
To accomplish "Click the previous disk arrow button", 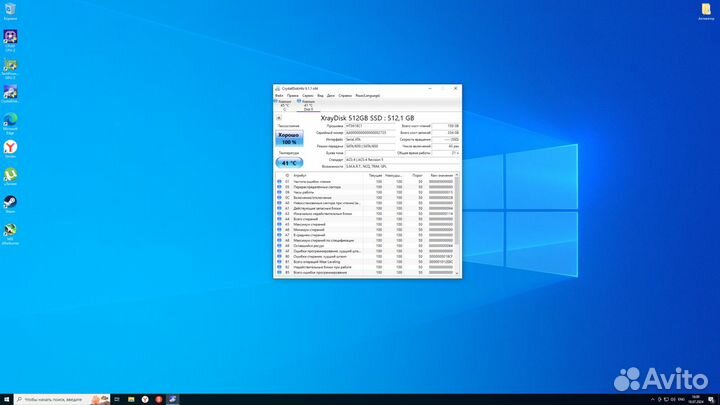I will tap(279, 118).
